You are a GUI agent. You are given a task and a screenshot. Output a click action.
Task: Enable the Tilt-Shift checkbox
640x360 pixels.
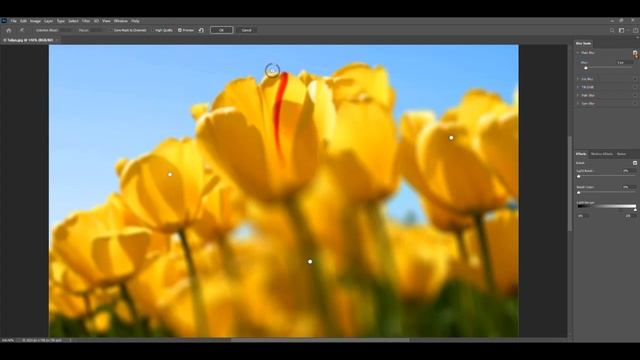635,87
